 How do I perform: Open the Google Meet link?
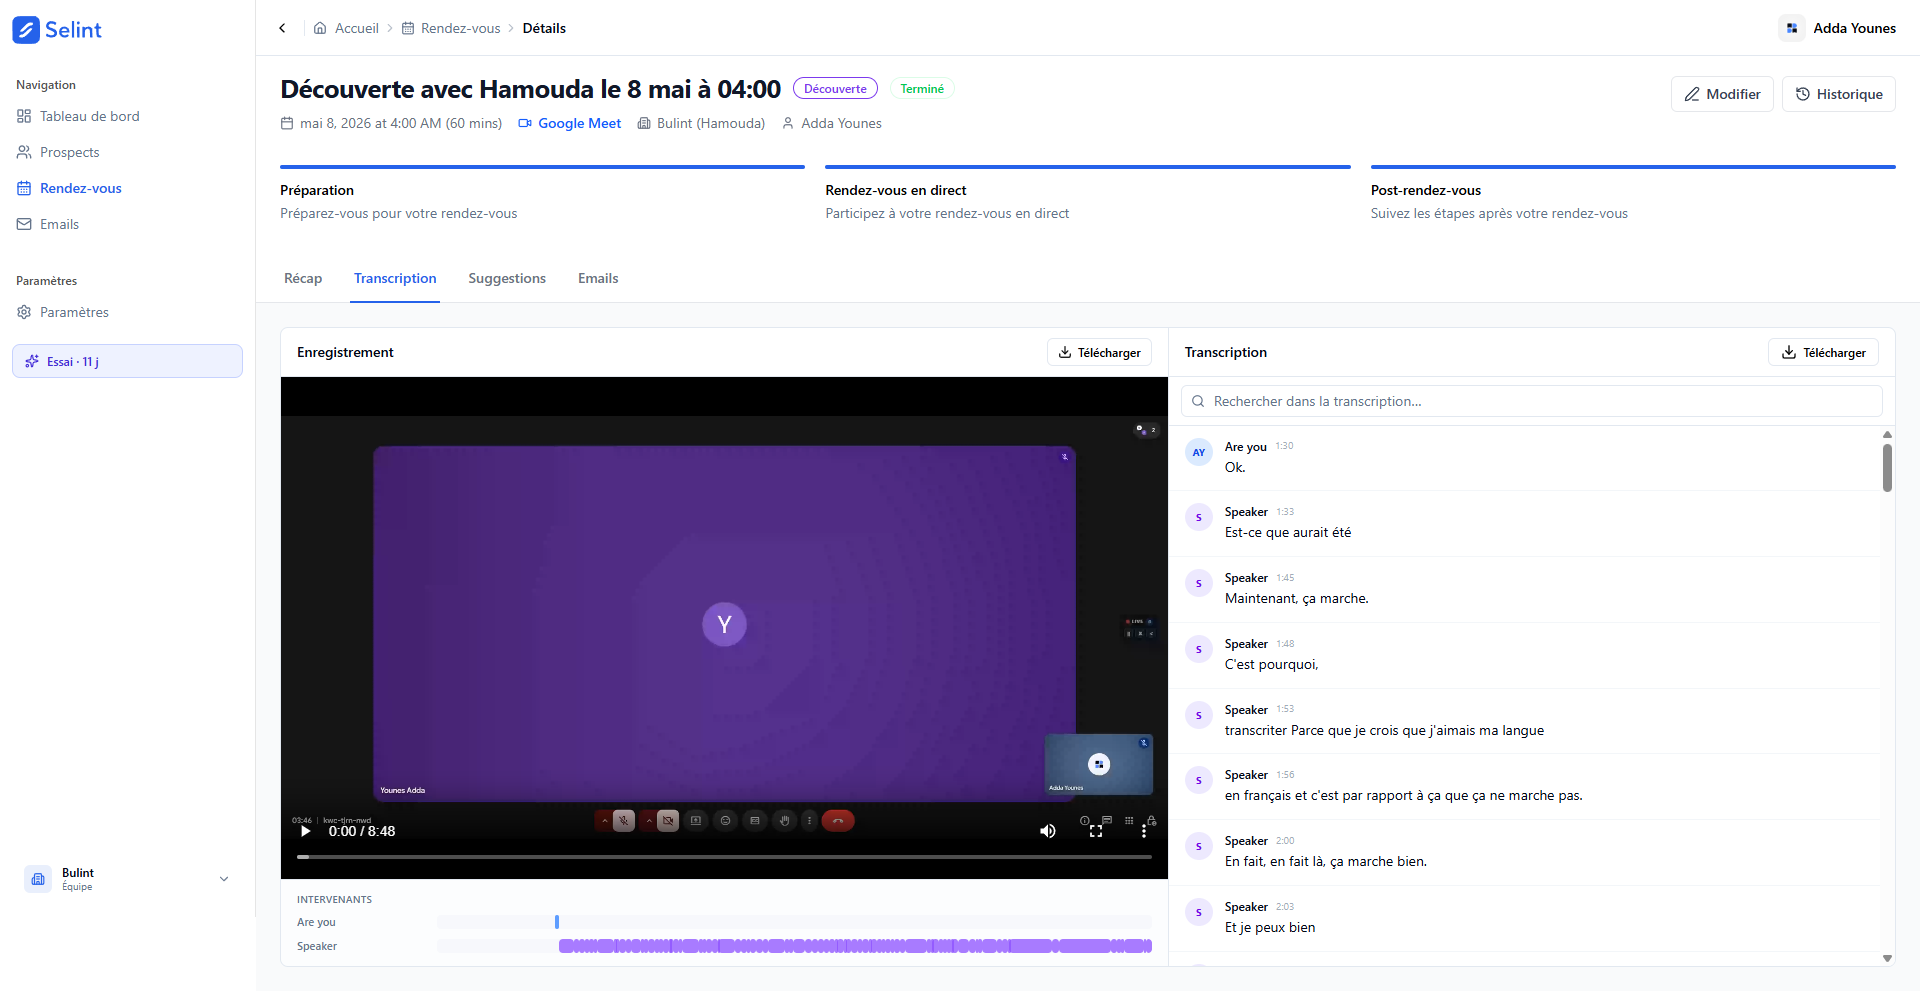[x=570, y=123]
